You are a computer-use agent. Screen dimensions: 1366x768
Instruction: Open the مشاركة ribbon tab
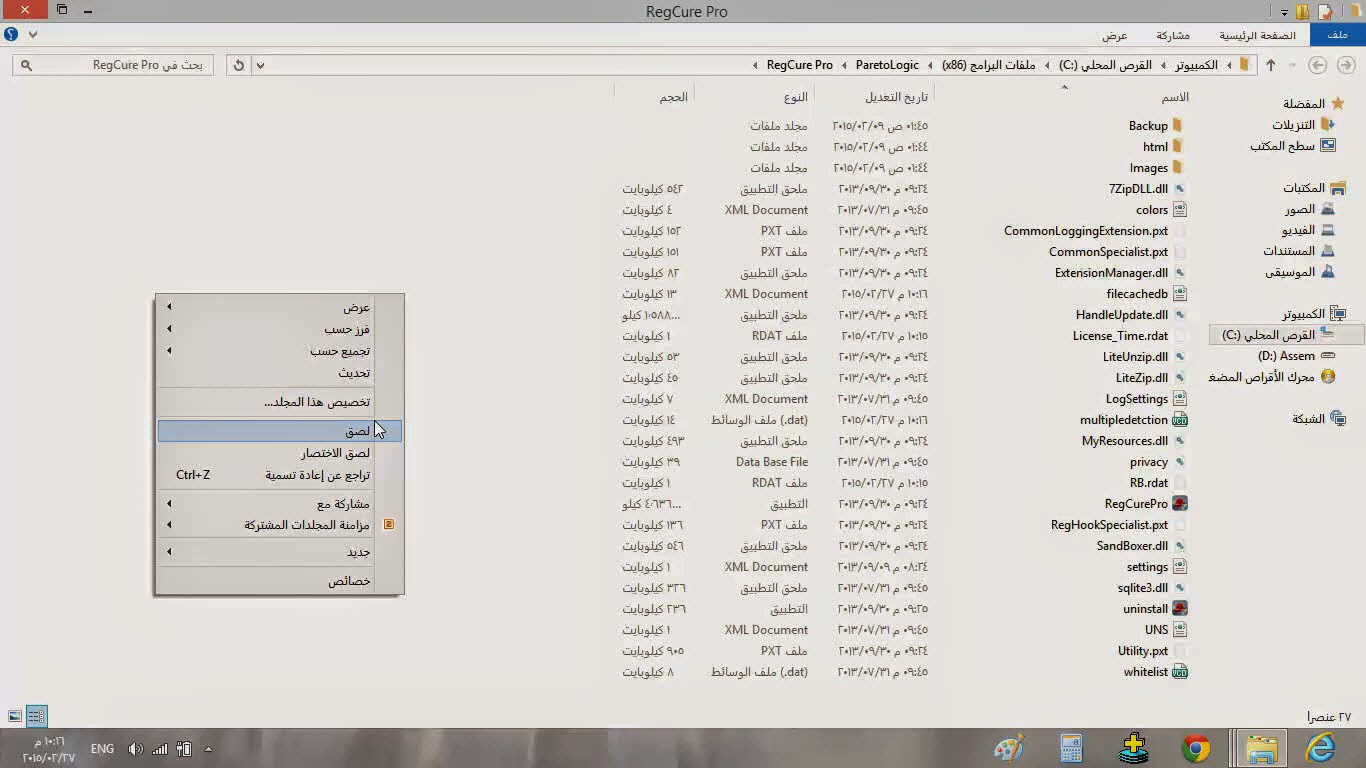point(1173,35)
